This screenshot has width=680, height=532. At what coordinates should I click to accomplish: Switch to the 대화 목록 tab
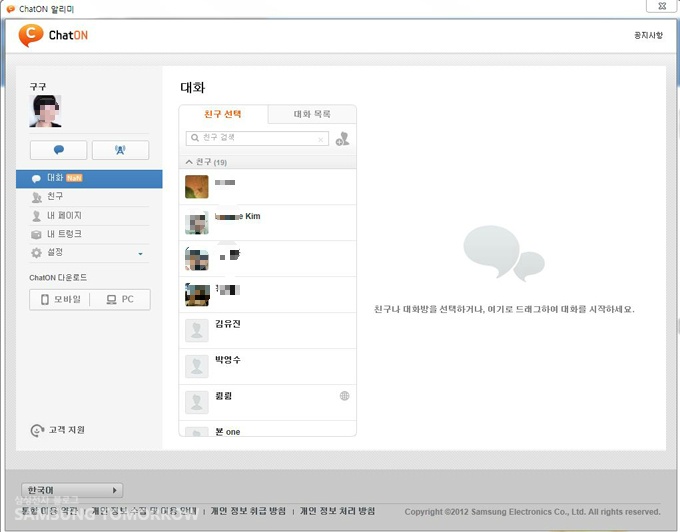(x=312, y=114)
